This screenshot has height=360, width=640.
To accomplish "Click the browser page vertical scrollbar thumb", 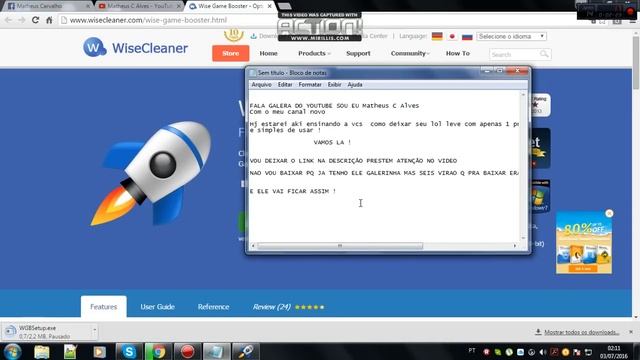I will click(636, 62).
